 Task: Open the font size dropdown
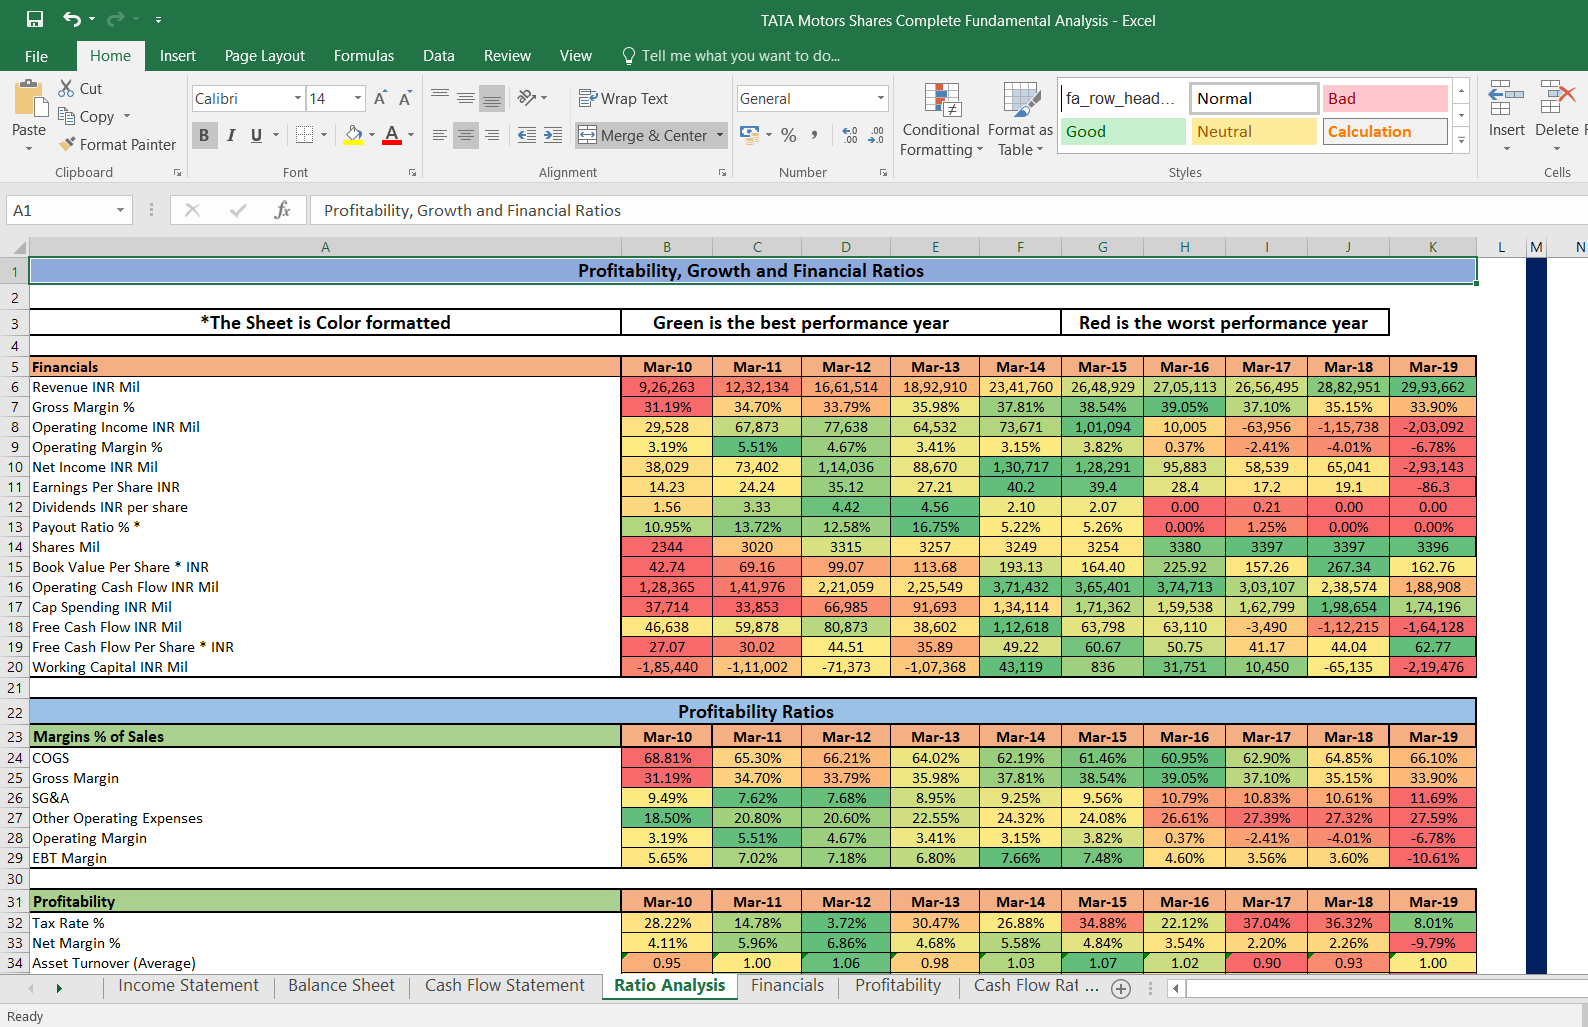click(x=358, y=98)
